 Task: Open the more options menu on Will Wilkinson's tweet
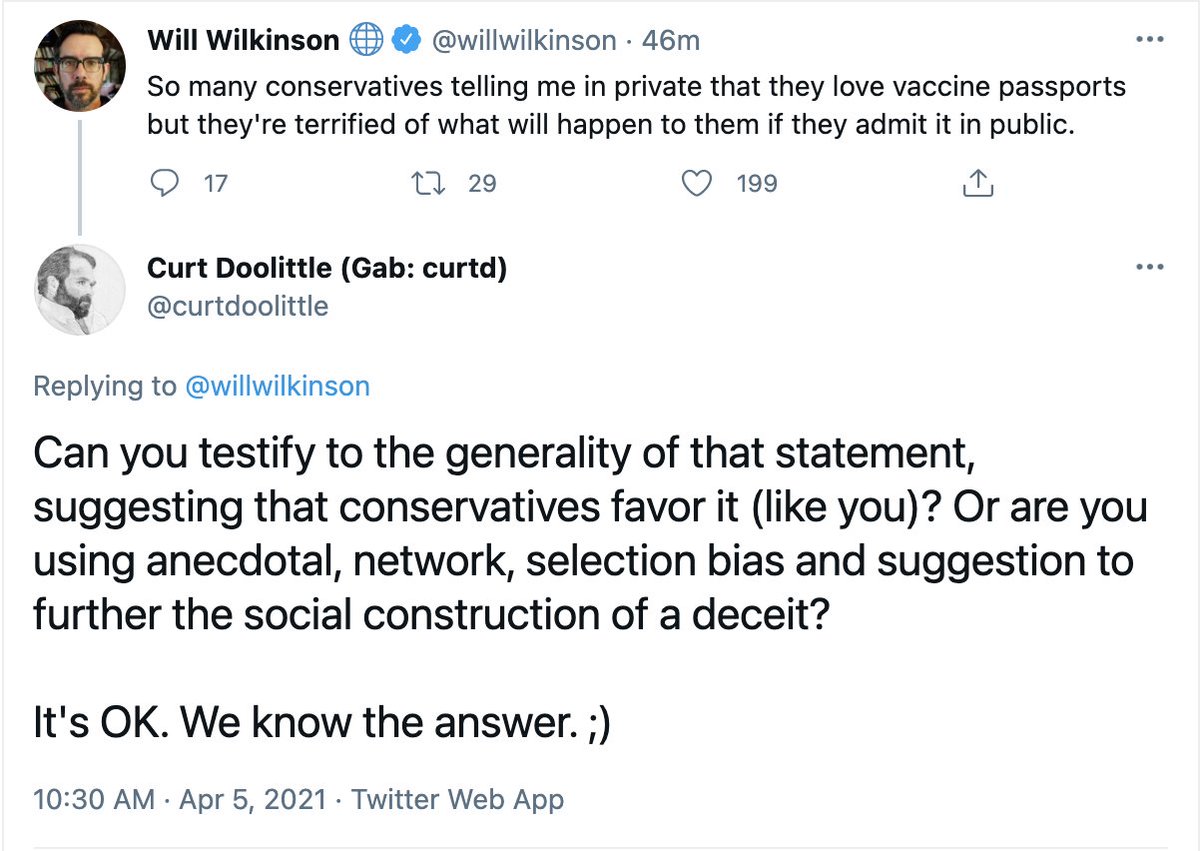pyautogui.click(x=1150, y=39)
